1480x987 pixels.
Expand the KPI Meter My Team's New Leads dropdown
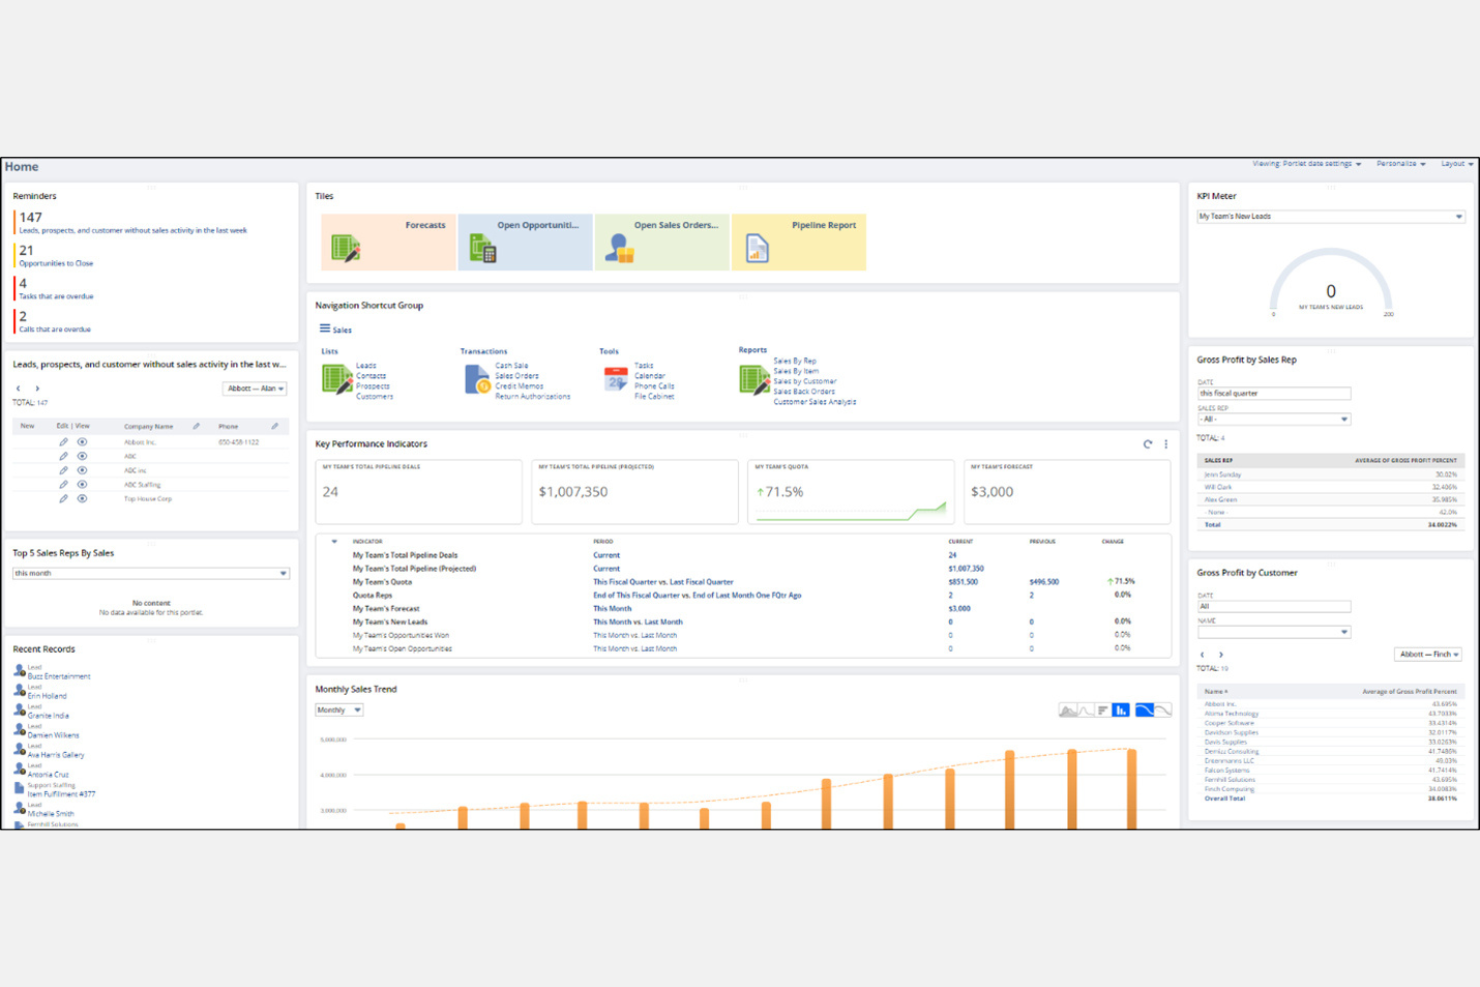tap(1458, 216)
